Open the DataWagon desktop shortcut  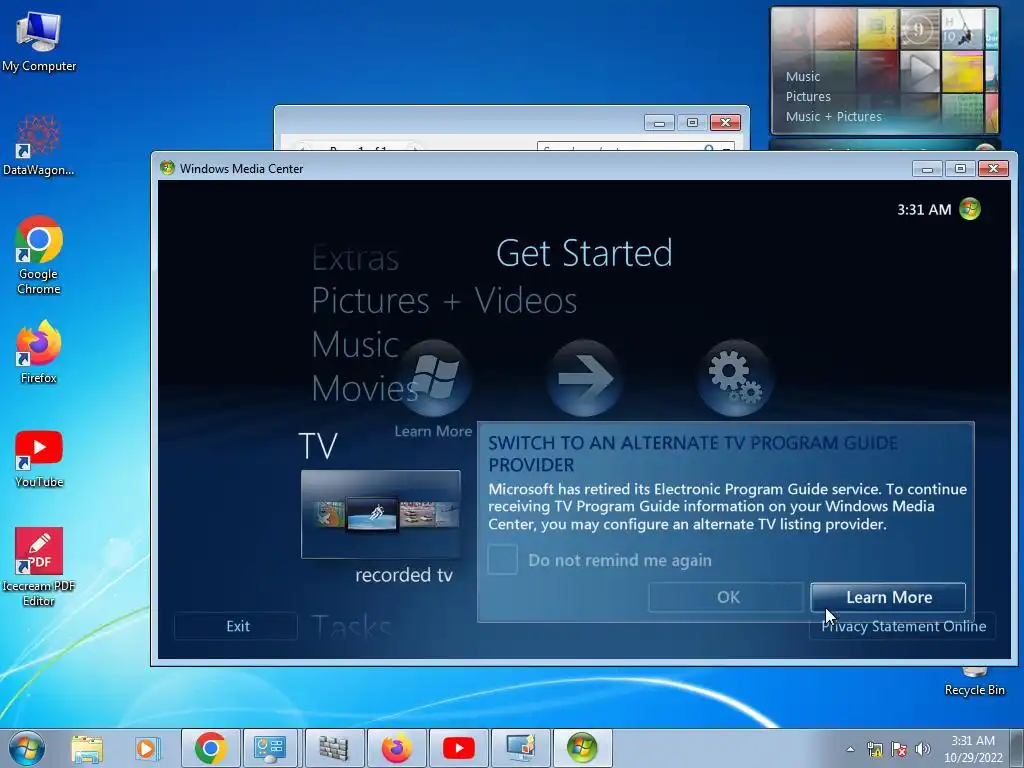point(38,145)
